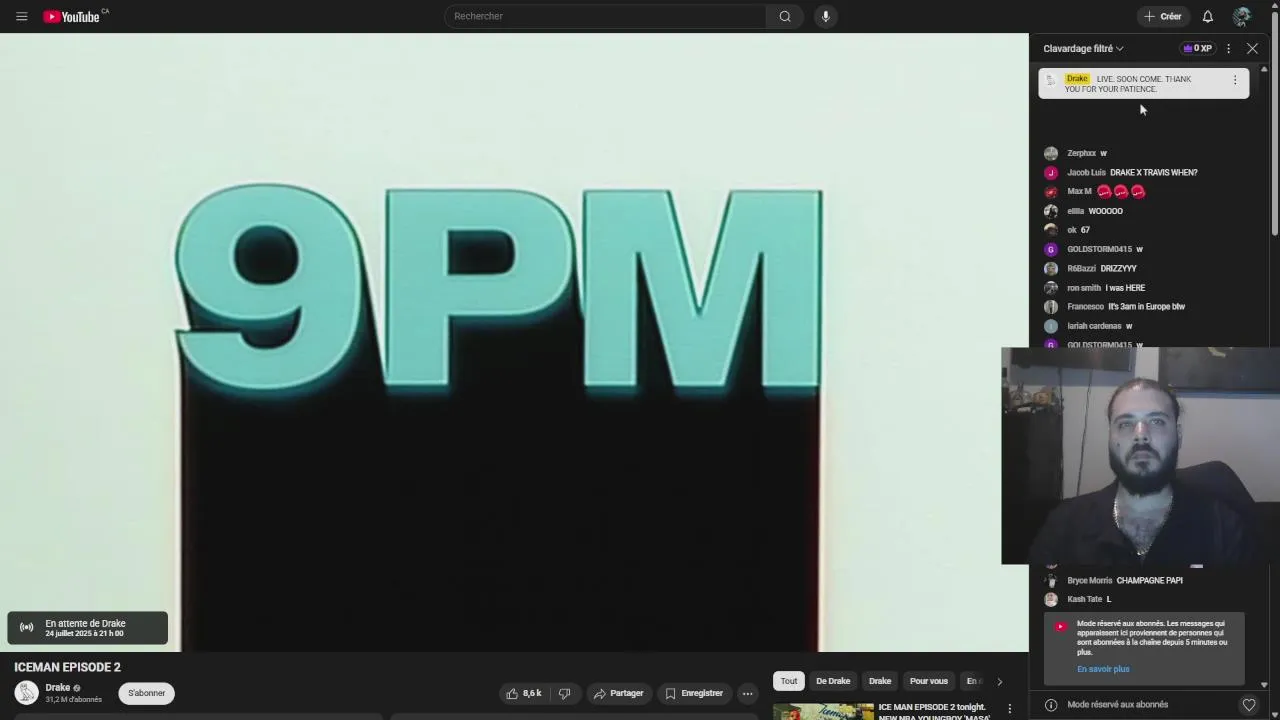This screenshot has width=1280, height=720.
Task: Focus the Rechercher search field
Action: [x=605, y=16]
